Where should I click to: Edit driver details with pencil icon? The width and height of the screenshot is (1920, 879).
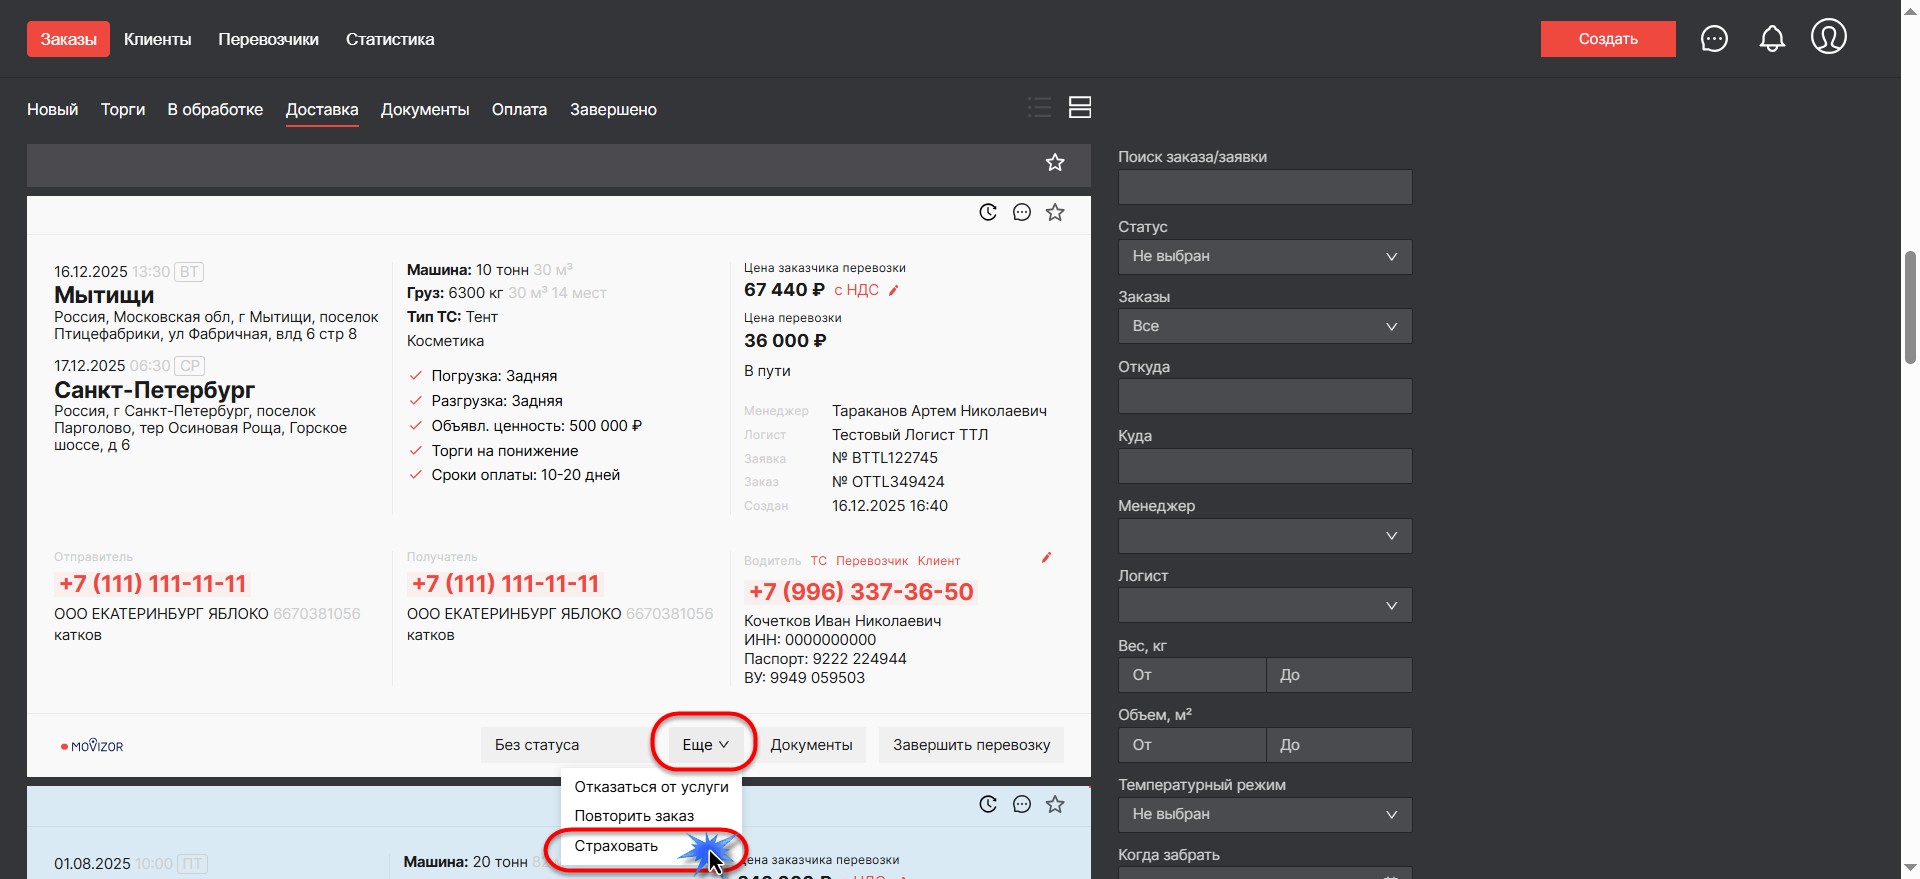tap(1046, 558)
